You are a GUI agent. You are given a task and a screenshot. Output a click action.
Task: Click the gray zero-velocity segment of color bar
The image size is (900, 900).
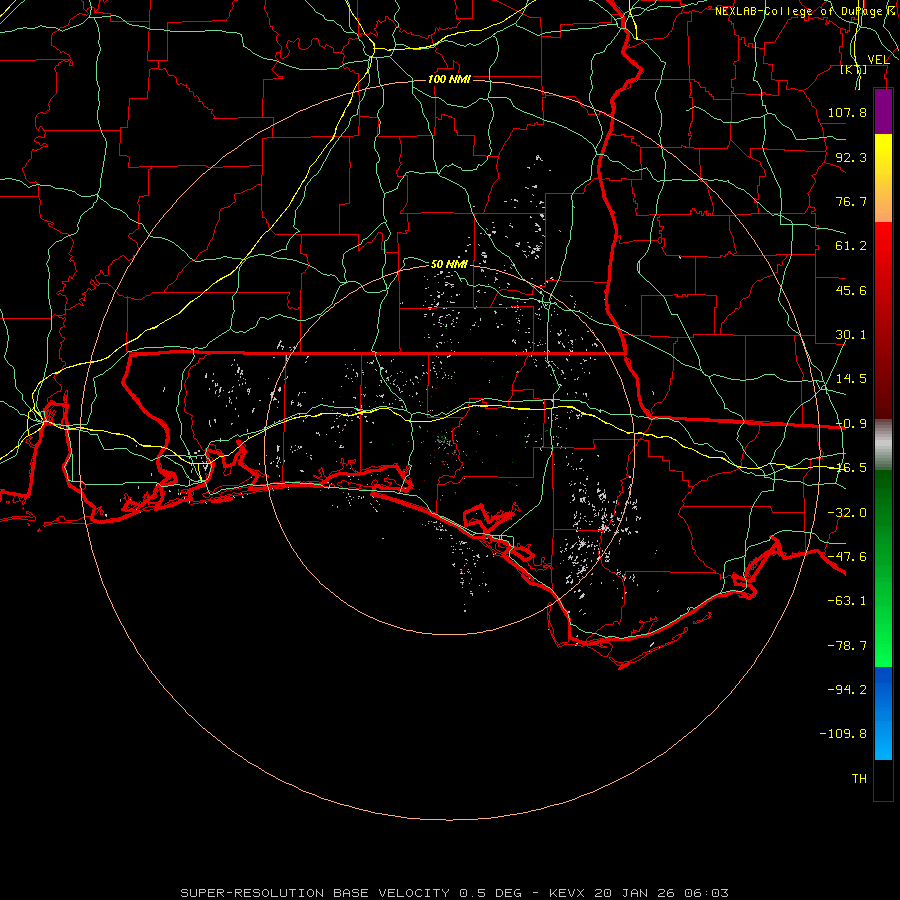[883, 444]
